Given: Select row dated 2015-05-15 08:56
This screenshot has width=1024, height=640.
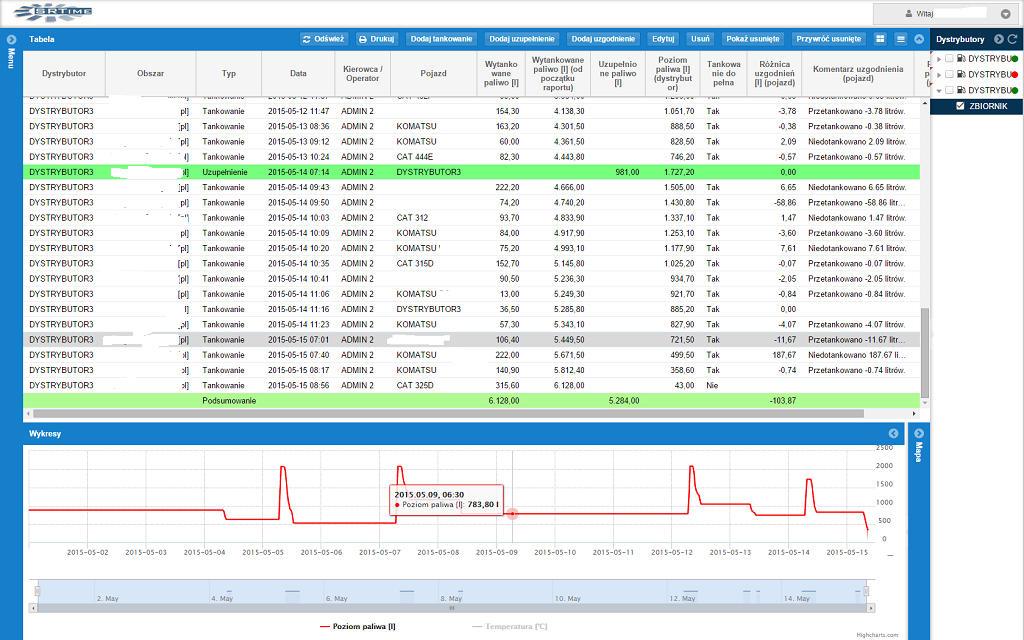Looking at the screenshot, I should [x=472, y=386].
